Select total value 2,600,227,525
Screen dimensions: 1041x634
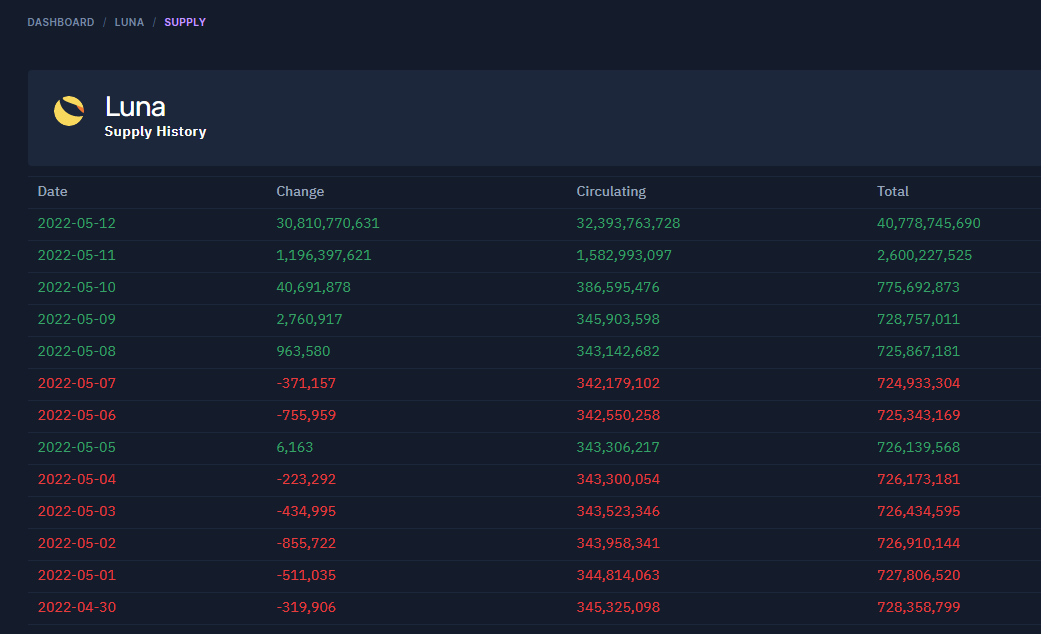pyautogui.click(x=924, y=255)
